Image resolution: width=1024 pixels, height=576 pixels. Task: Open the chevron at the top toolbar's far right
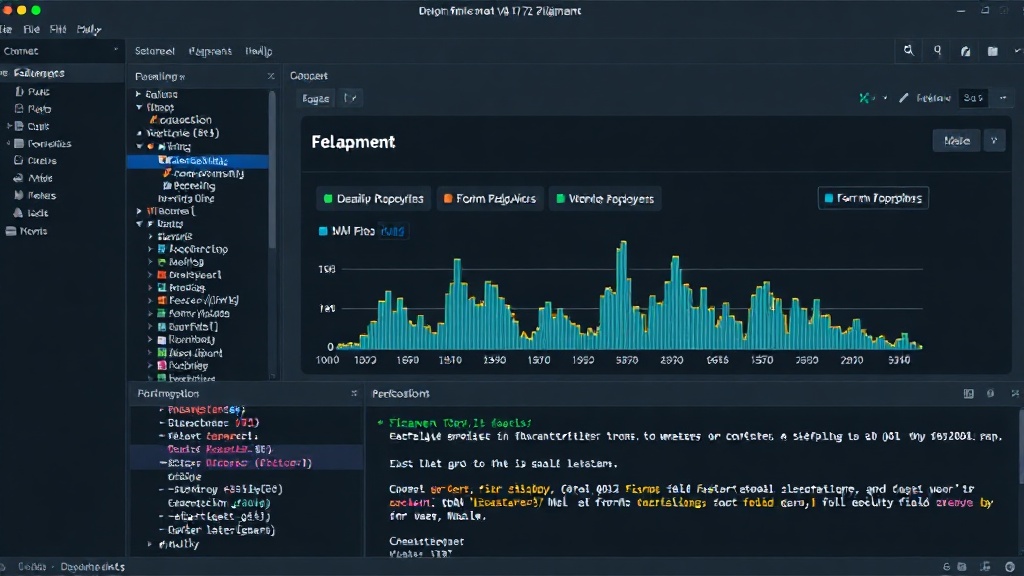click(1017, 51)
